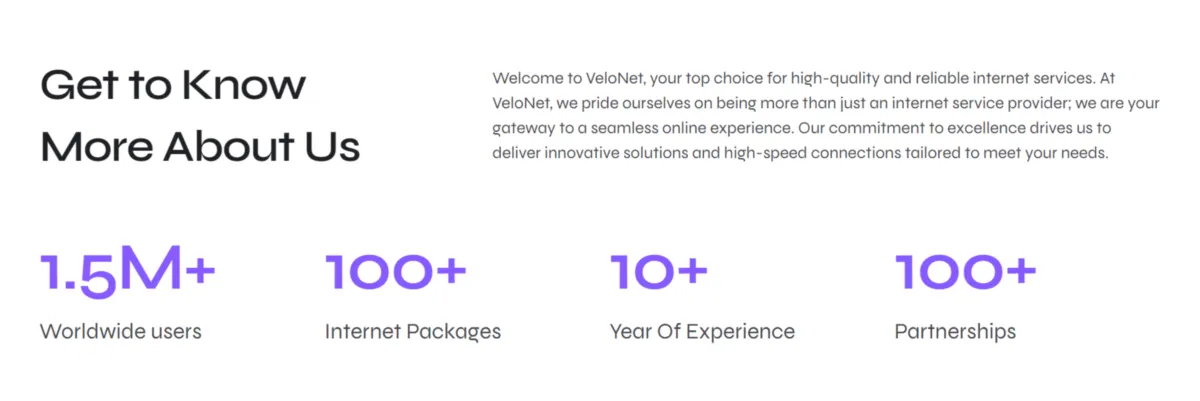Click the word "Us" in the heading

(332, 147)
